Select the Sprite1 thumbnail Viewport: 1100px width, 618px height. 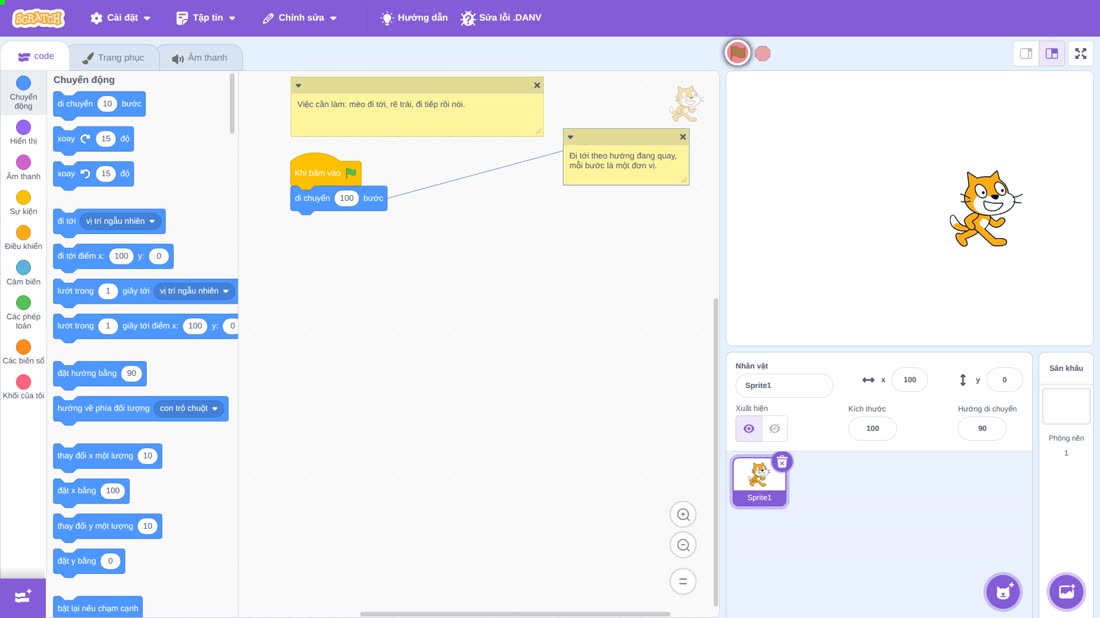[x=759, y=481]
